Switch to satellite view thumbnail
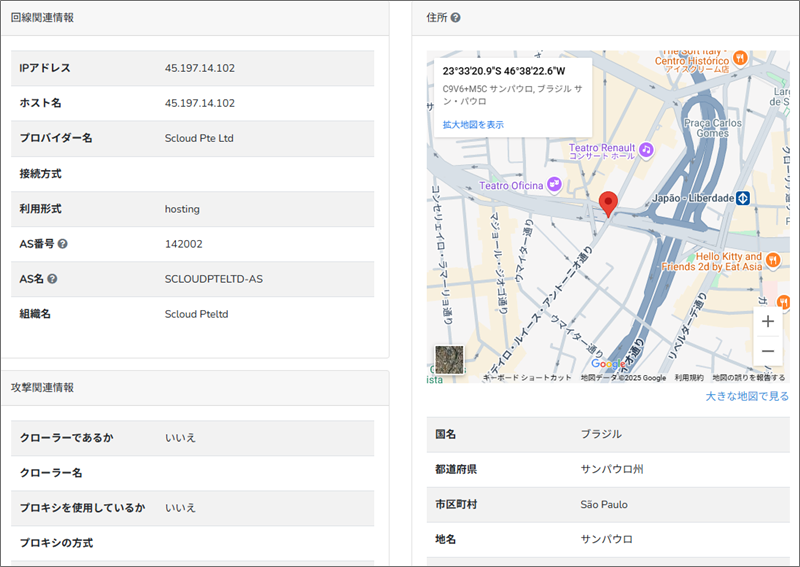The width and height of the screenshot is (800, 567). (449, 360)
